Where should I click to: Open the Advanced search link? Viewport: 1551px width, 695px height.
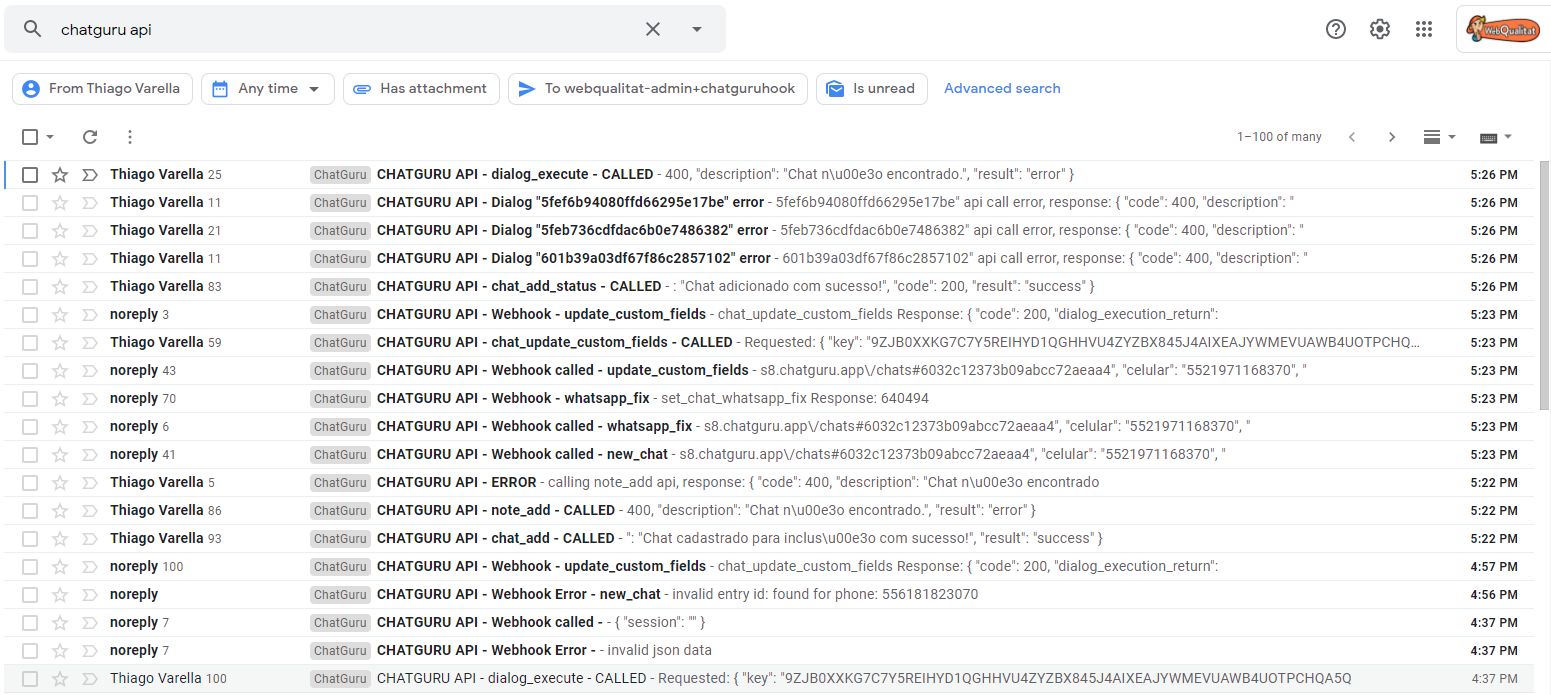click(x=1002, y=88)
